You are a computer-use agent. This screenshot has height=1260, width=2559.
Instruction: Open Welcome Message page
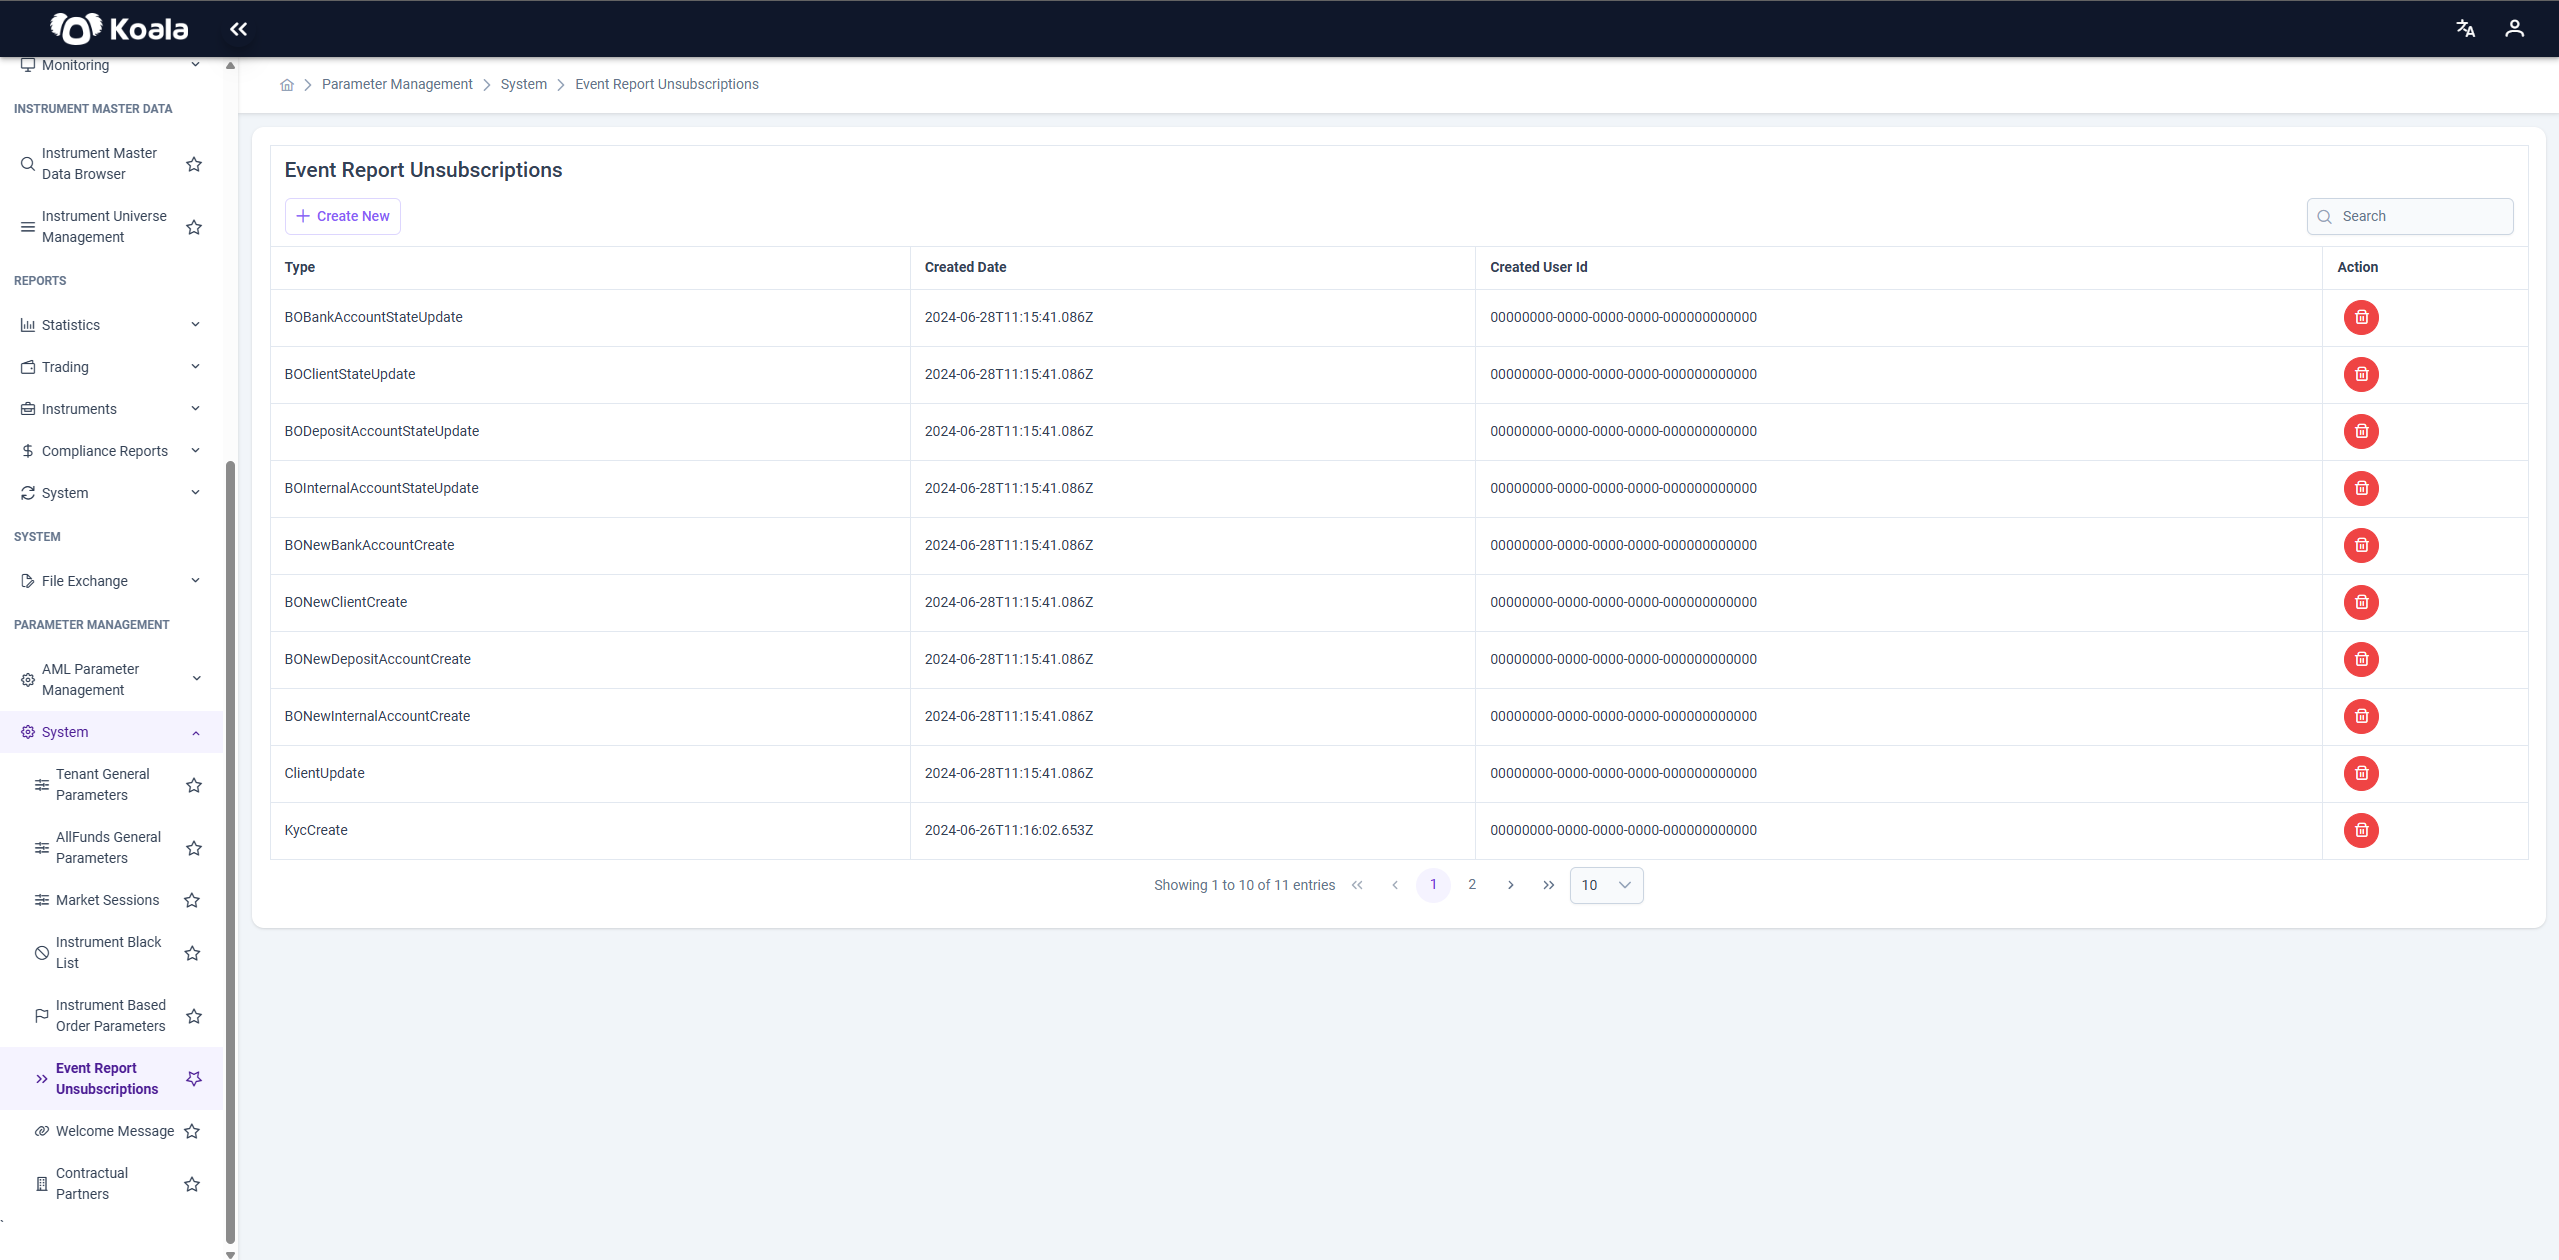(115, 1131)
